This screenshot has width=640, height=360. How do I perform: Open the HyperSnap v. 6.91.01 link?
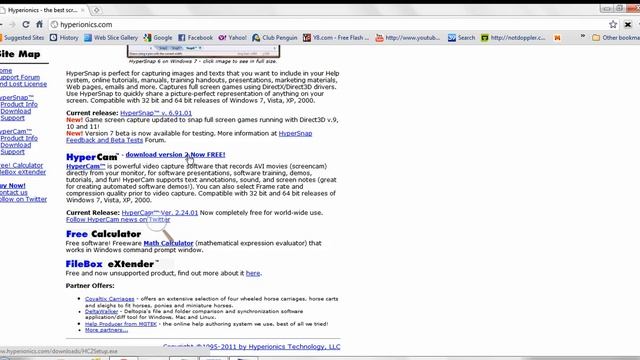156,113
